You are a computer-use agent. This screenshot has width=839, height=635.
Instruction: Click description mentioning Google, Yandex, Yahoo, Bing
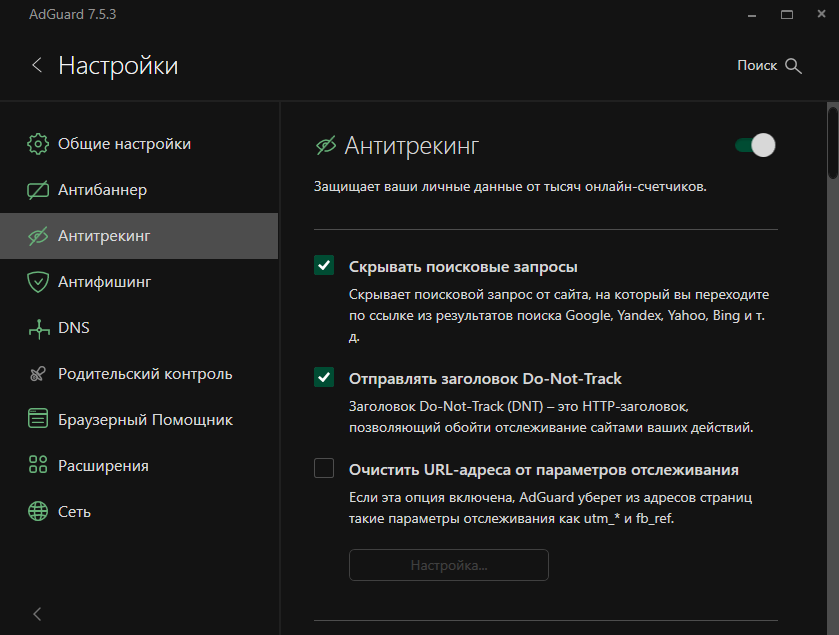tap(559, 316)
